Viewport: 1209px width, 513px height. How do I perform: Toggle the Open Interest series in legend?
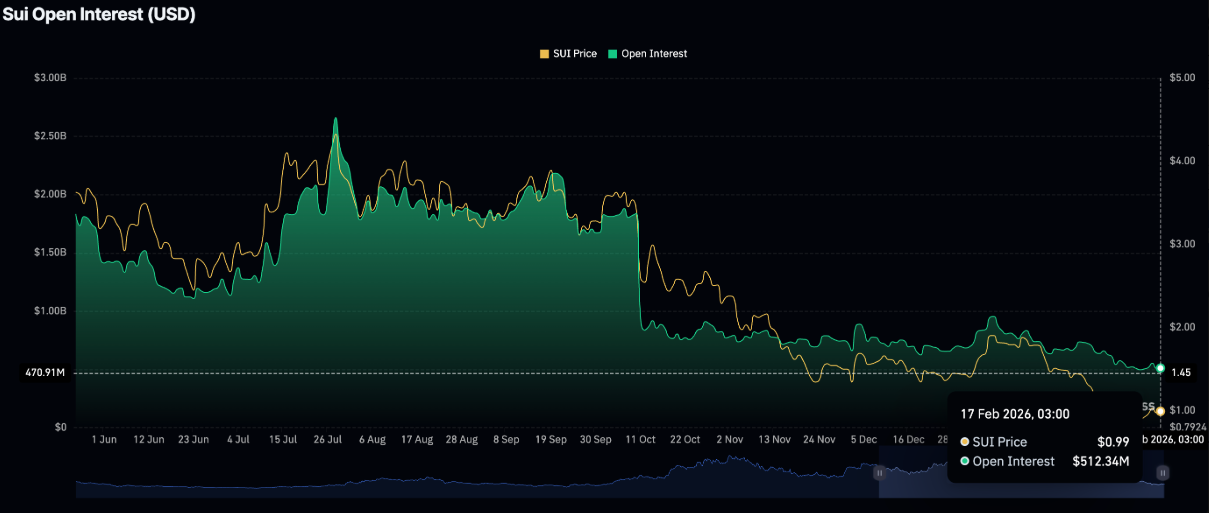654,54
